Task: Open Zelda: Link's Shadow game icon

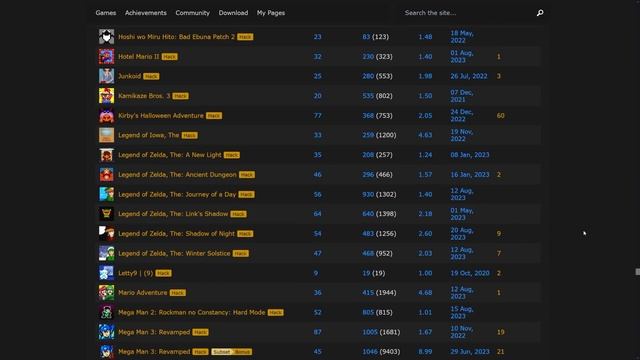Action: pos(107,214)
